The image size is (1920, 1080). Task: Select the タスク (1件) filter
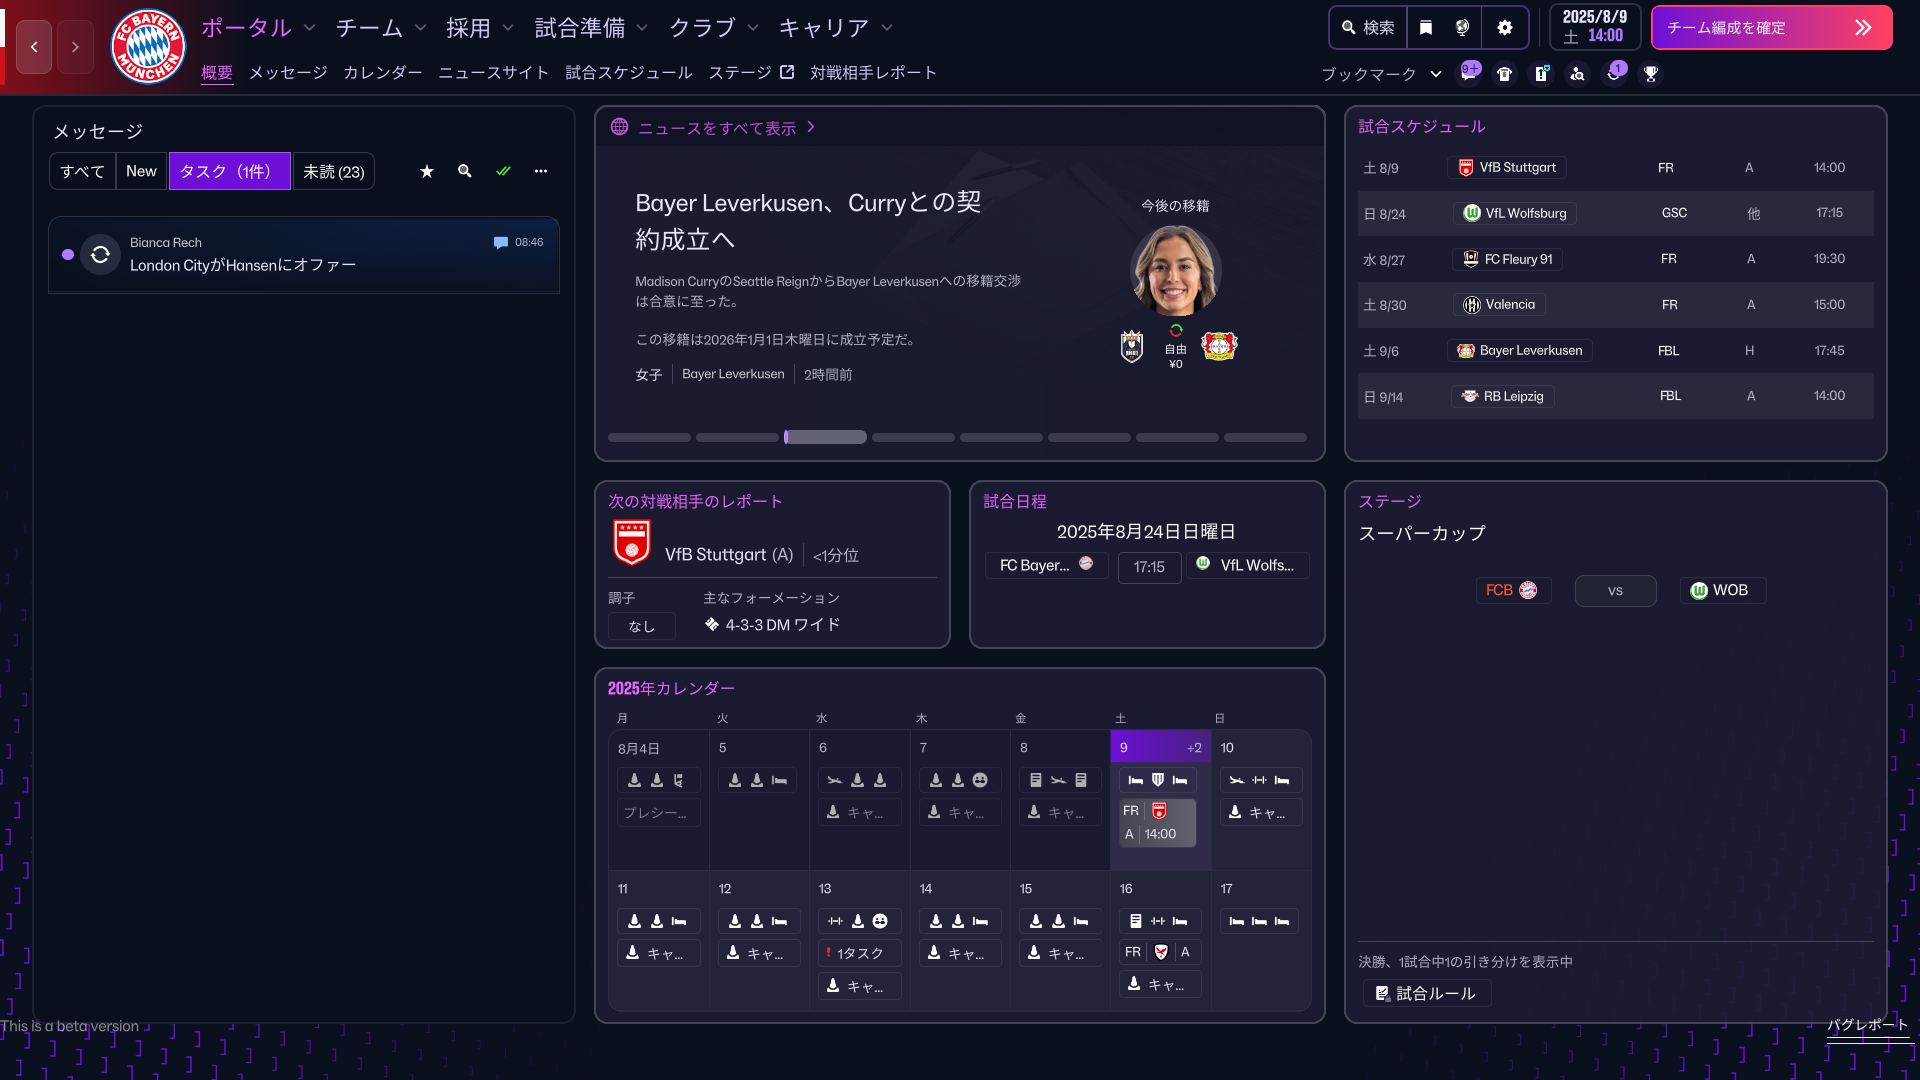pyautogui.click(x=229, y=171)
